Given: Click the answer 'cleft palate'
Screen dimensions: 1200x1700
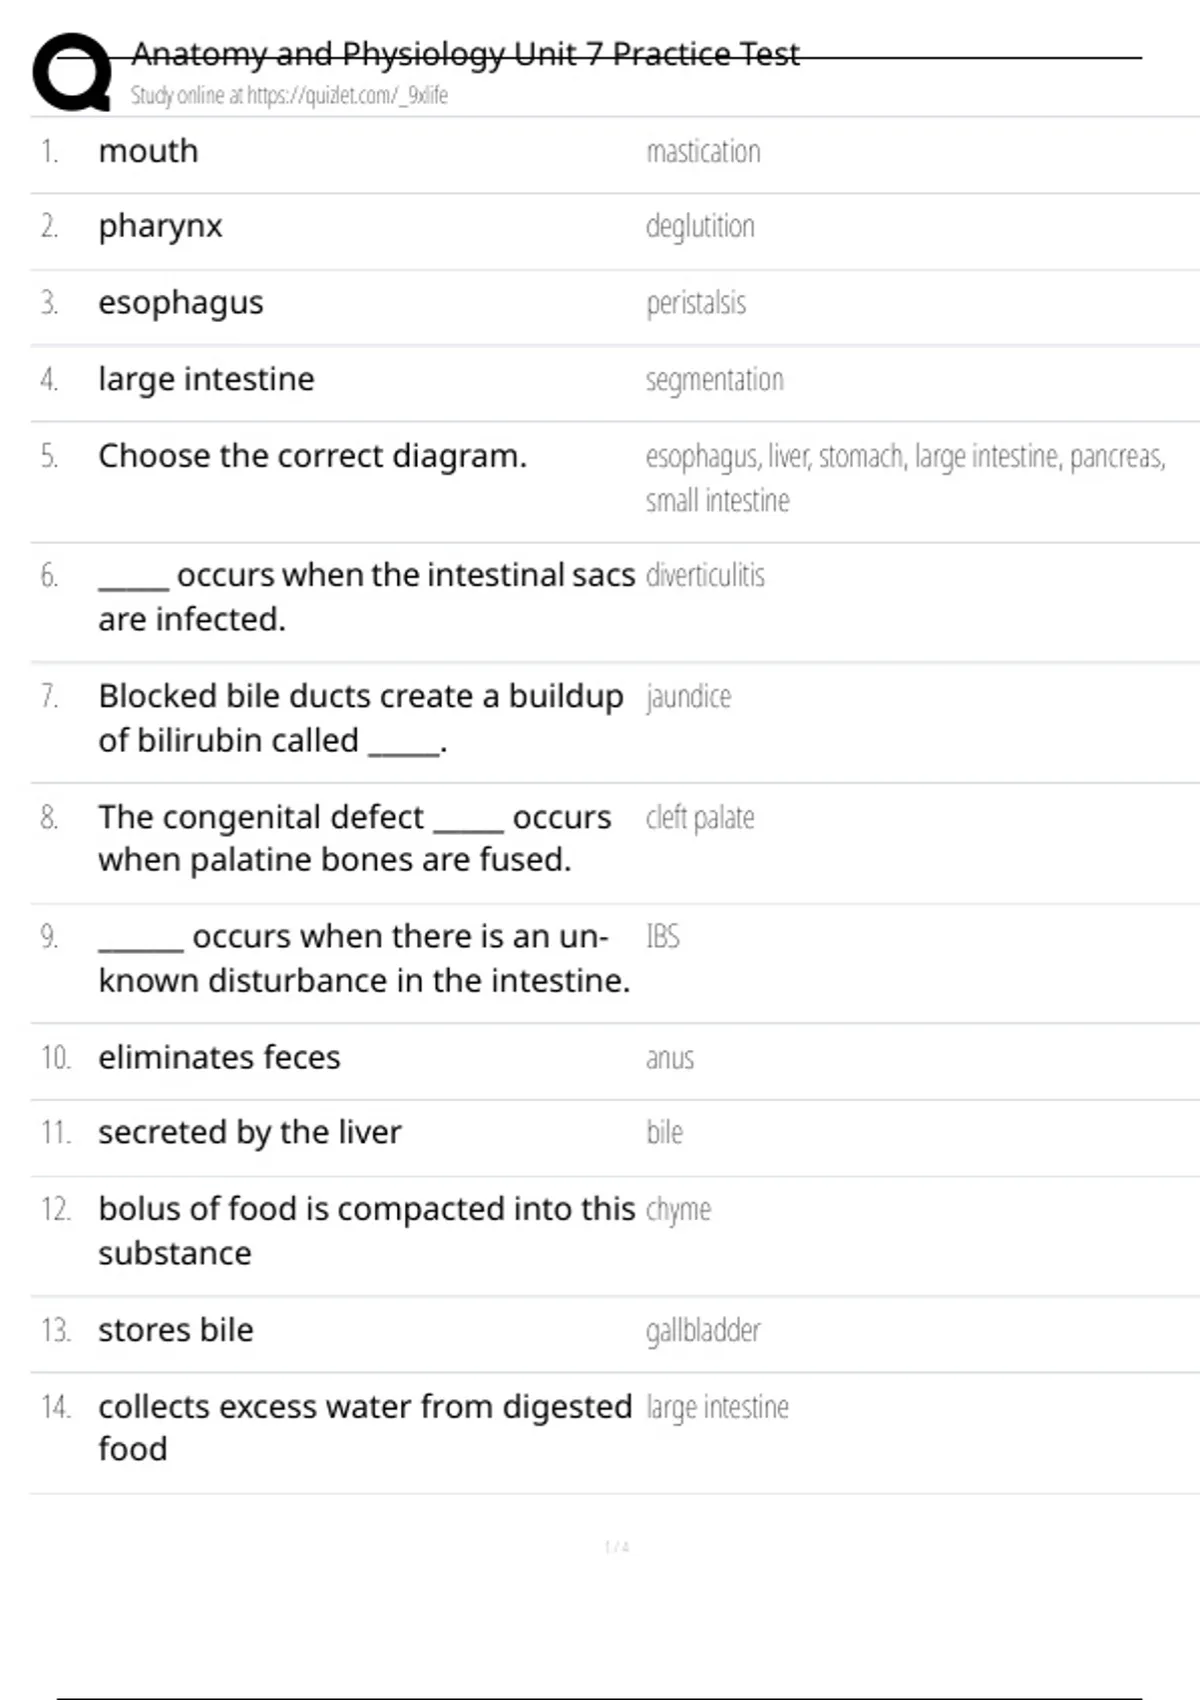Looking at the screenshot, I should (699, 817).
